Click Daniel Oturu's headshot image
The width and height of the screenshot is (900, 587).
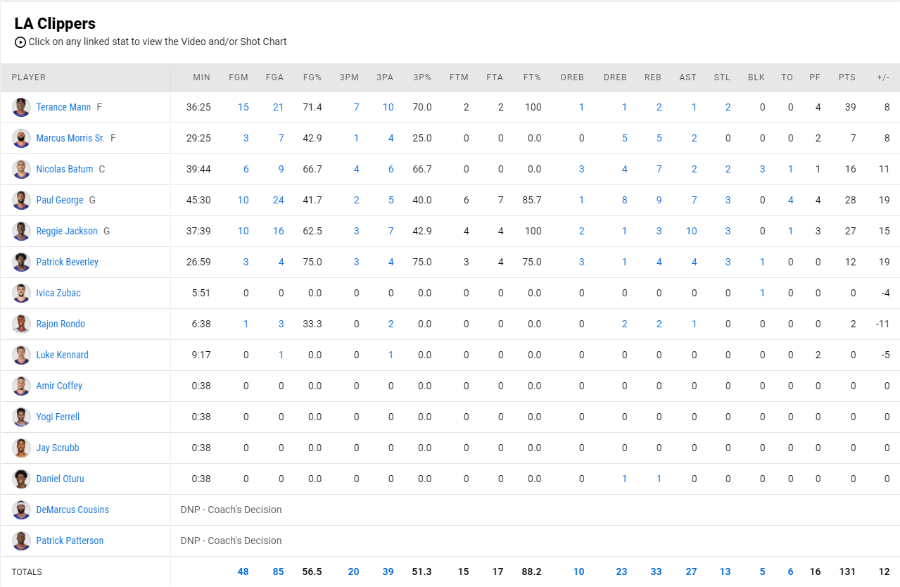point(21,479)
